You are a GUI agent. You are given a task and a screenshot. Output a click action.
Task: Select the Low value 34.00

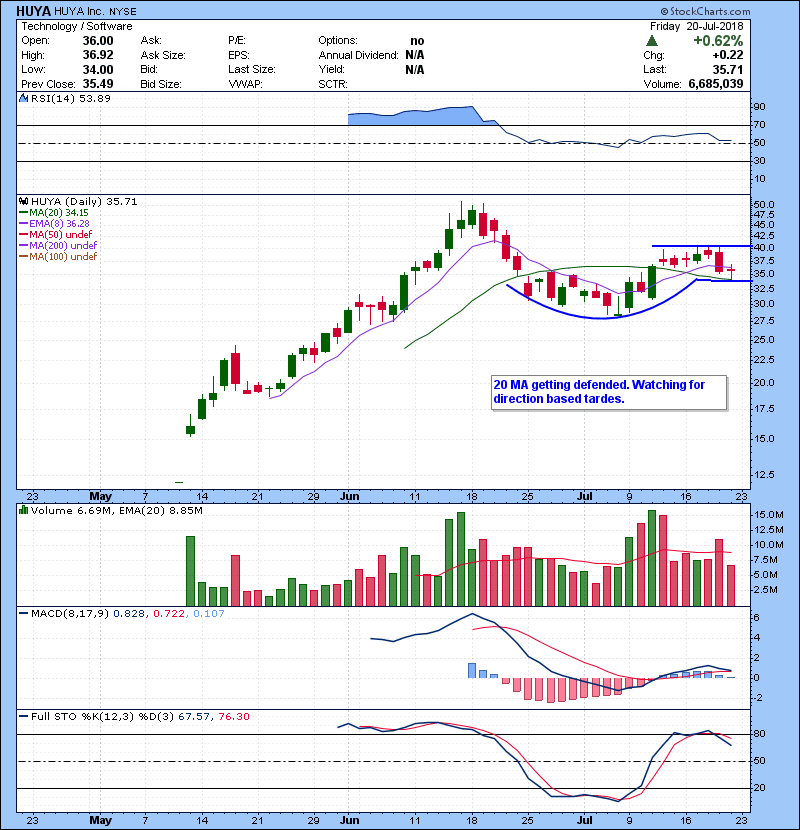[x=98, y=69]
